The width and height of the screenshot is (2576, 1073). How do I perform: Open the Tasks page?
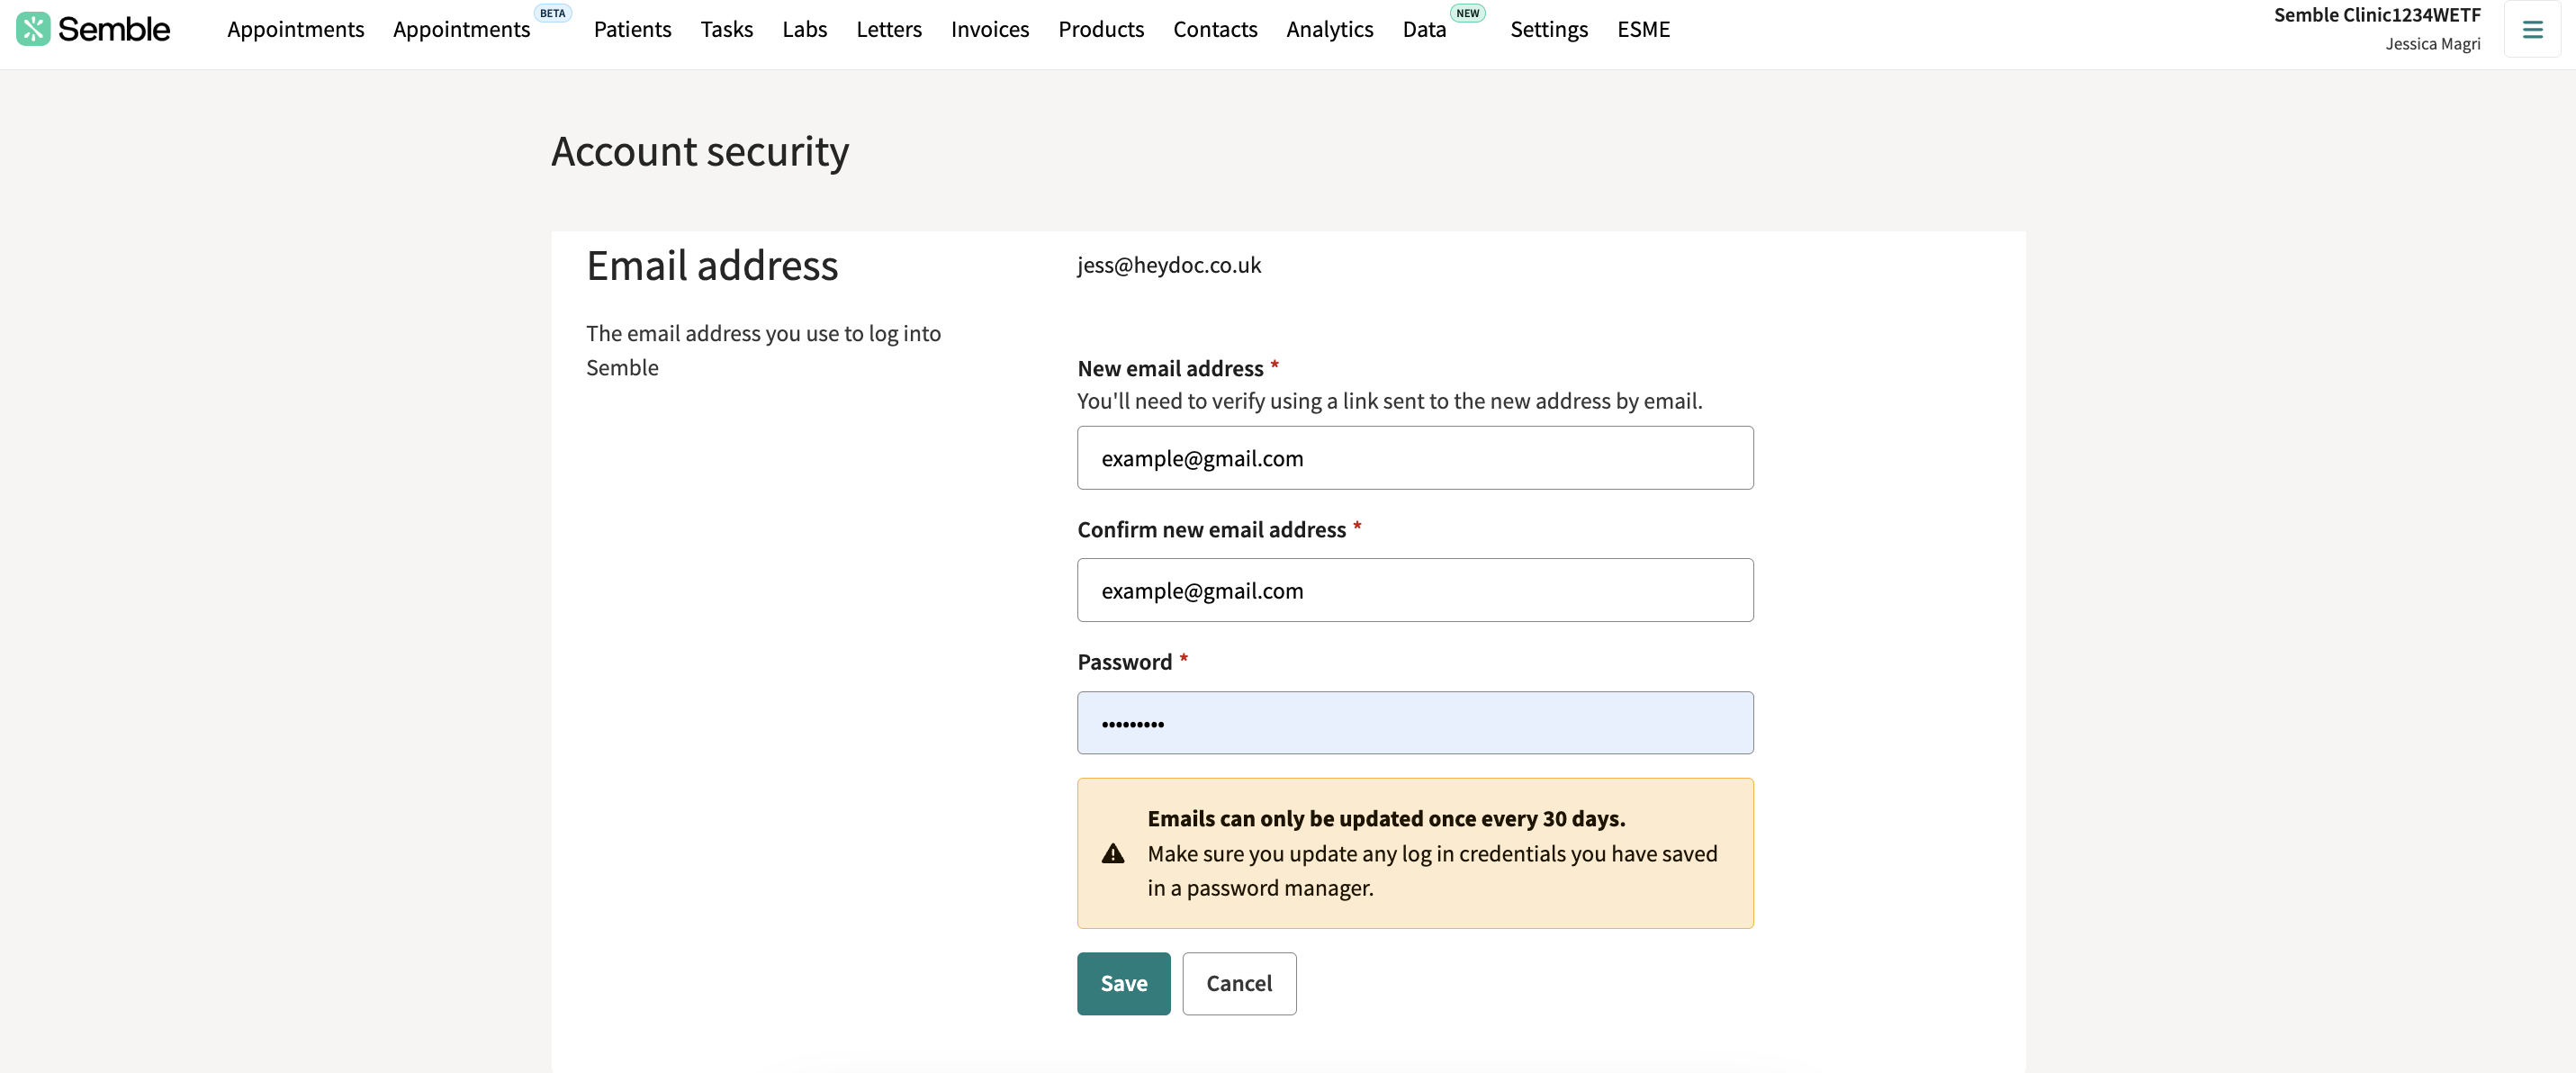[x=726, y=29]
